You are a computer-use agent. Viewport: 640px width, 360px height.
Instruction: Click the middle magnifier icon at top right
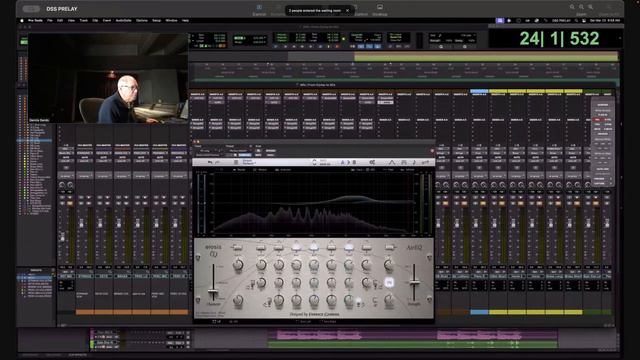(x=581, y=7)
